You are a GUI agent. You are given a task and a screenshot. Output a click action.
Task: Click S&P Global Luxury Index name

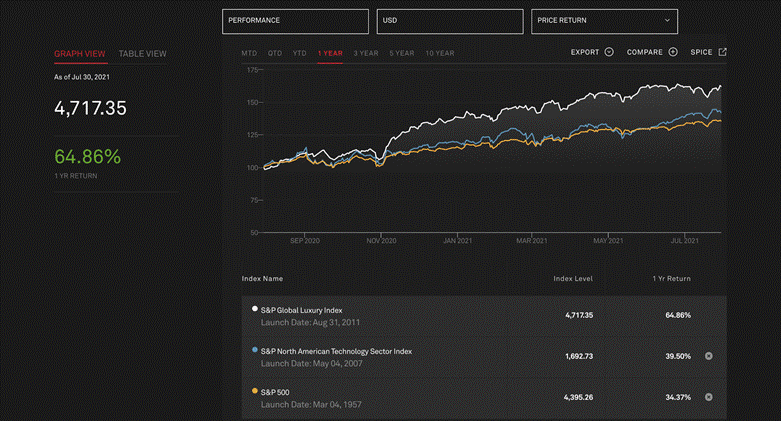tap(301, 310)
